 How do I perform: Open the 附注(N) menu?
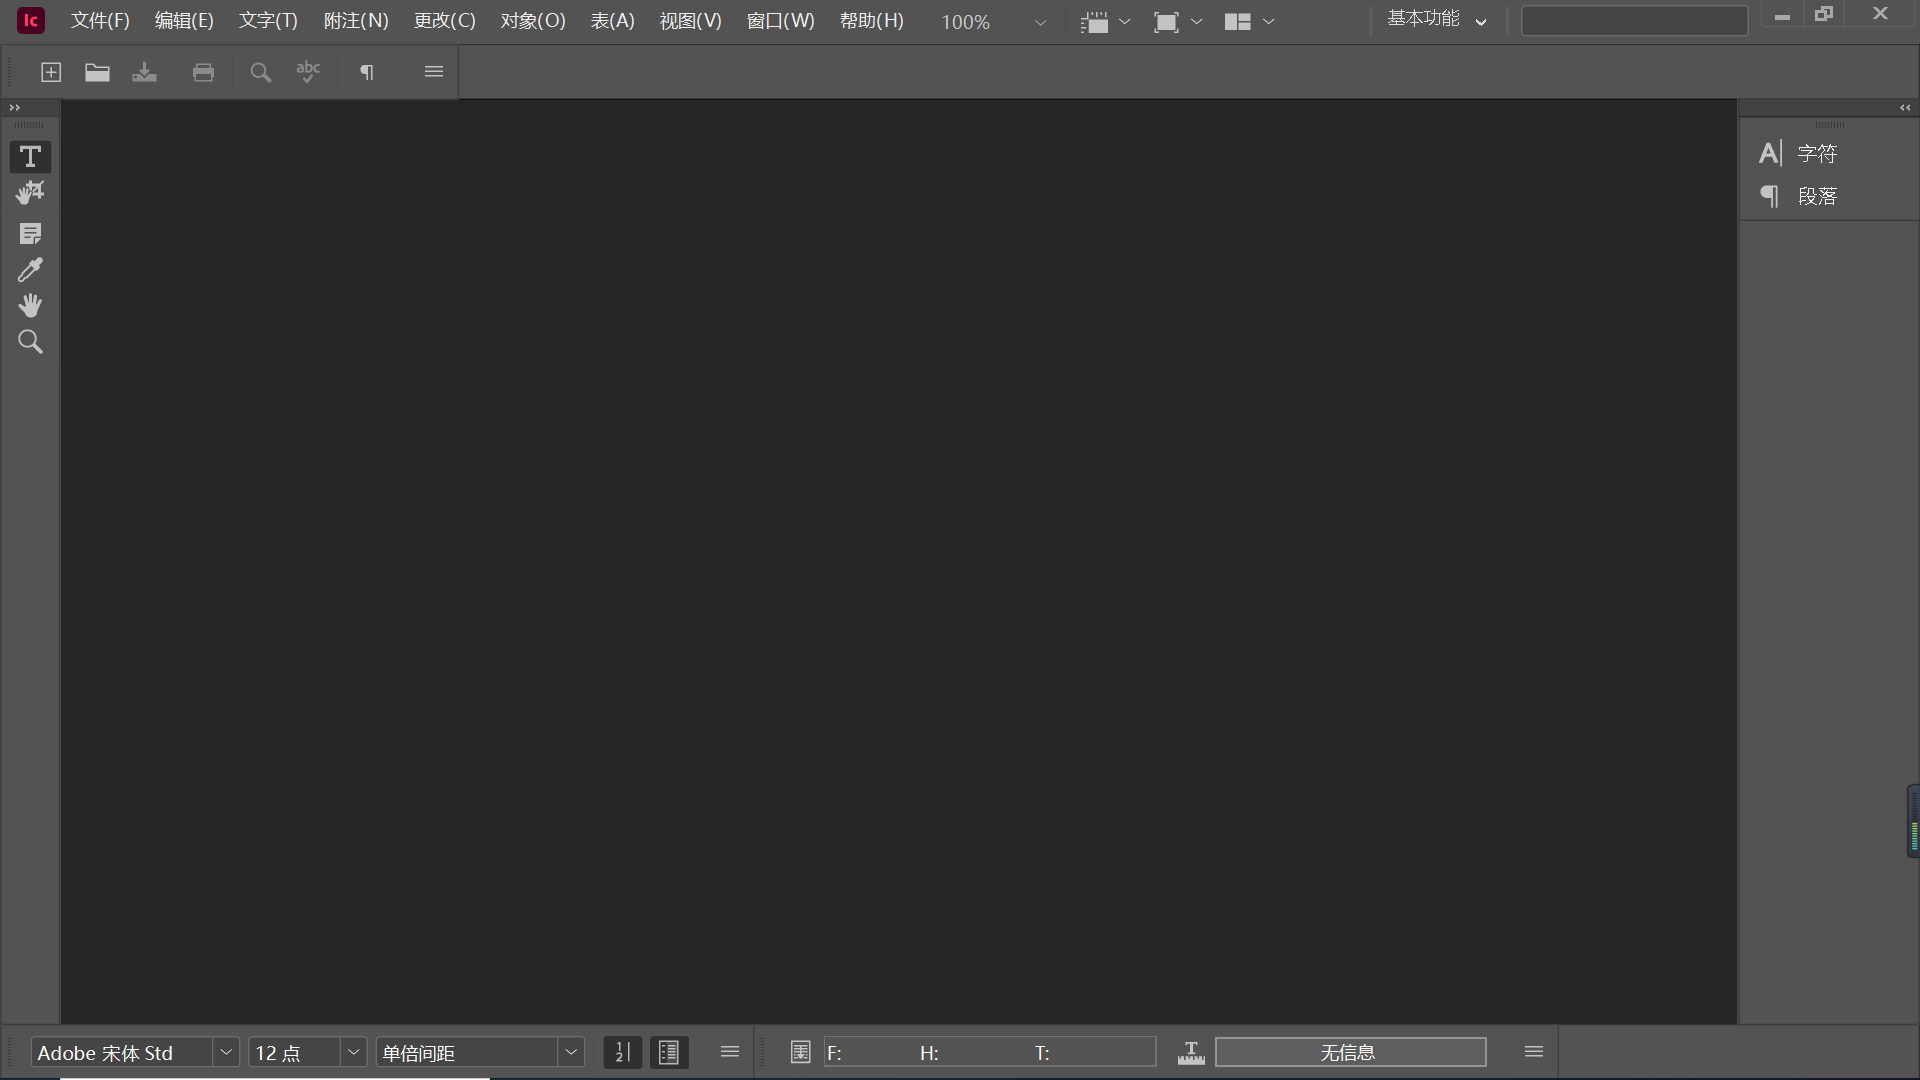point(356,21)
